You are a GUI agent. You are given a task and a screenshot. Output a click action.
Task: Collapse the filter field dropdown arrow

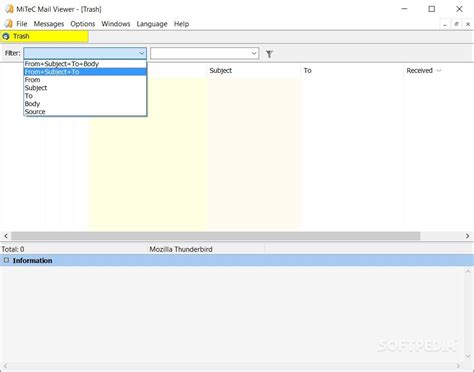click(x=141, y=53)
